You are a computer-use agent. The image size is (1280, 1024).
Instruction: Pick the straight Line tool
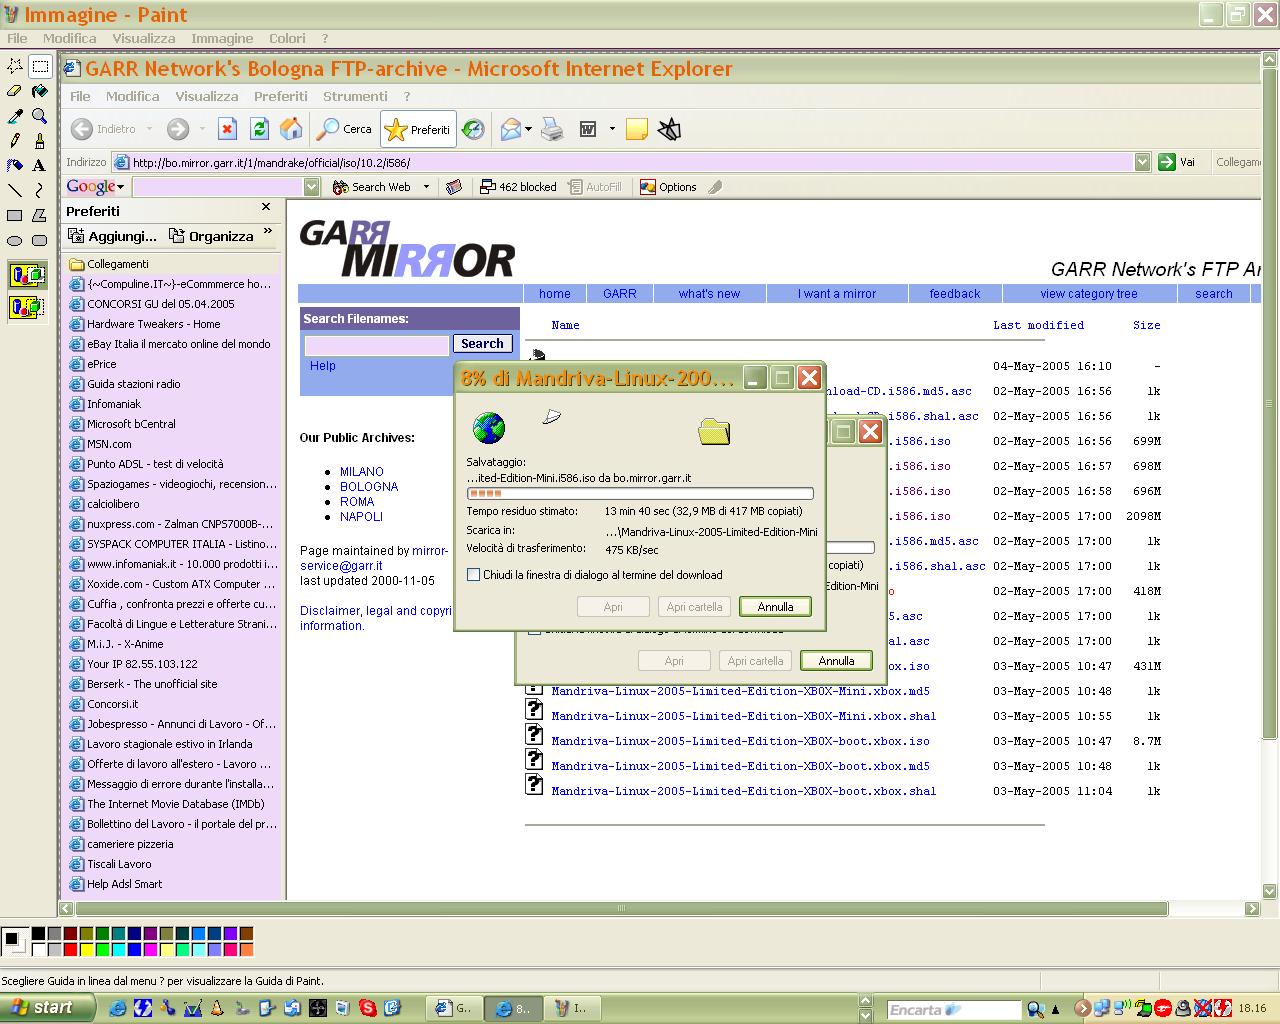(15, 190)
